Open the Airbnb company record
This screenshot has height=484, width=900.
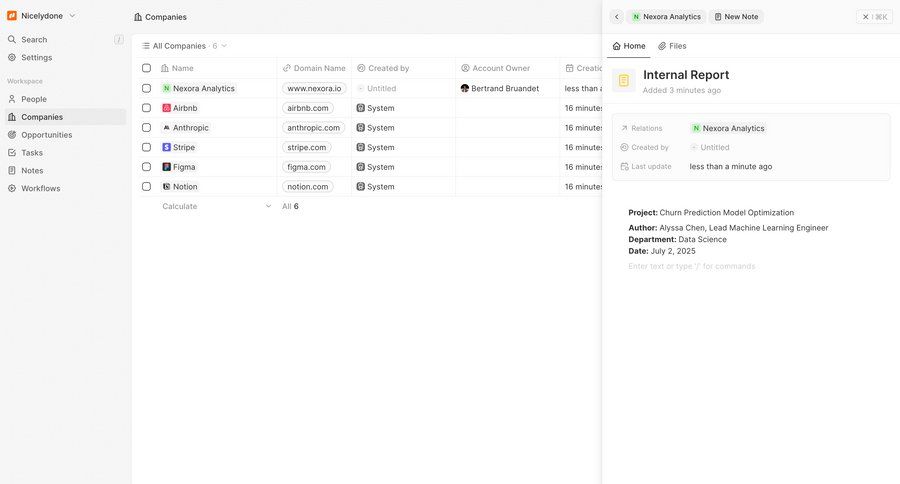coord(180,108)
